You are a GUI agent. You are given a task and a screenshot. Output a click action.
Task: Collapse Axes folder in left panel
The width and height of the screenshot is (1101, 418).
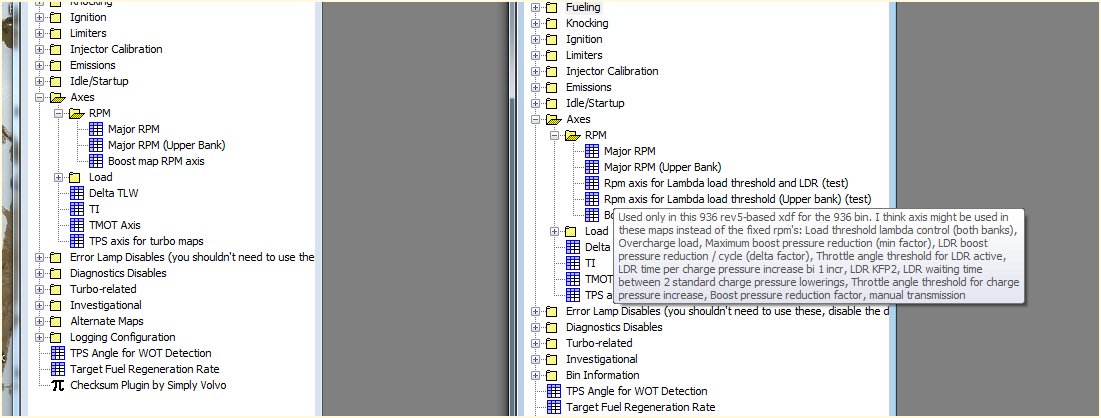pos(39,98)
